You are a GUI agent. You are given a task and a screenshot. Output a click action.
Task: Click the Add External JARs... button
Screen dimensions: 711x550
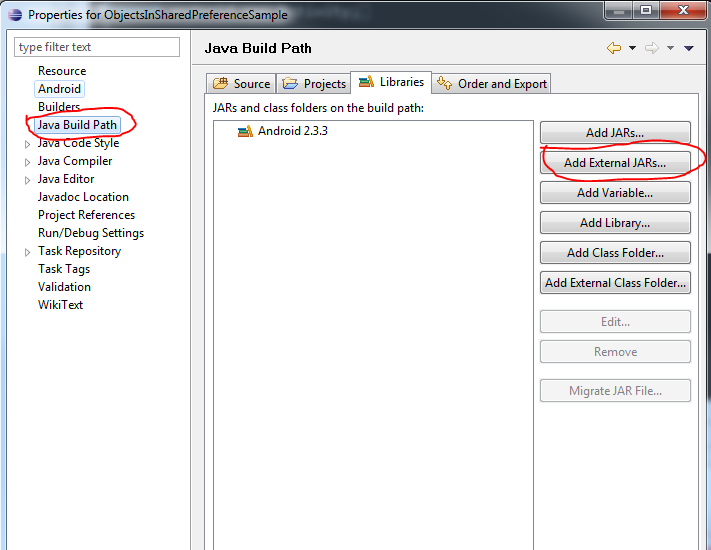[615, 162]
